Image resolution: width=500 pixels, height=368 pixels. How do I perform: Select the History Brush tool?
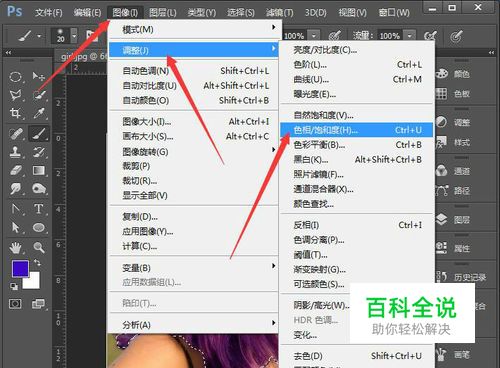[39, 152]
